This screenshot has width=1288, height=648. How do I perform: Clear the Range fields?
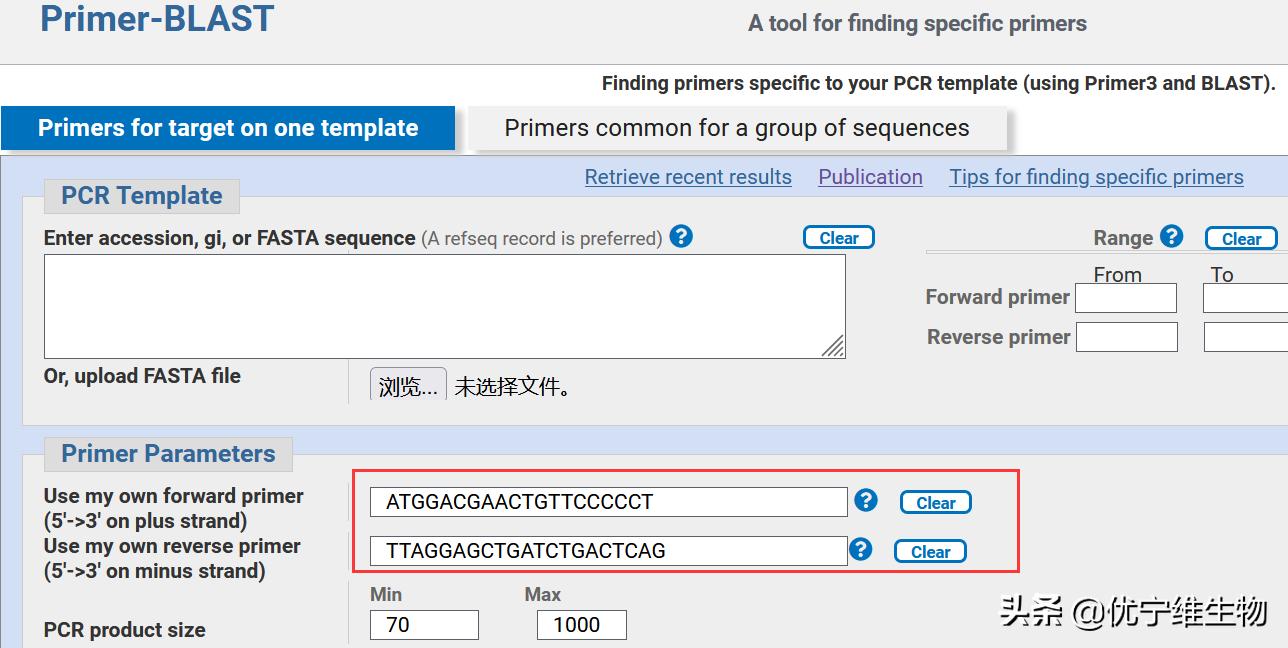pyautogui.click(x=1241, y=239)
